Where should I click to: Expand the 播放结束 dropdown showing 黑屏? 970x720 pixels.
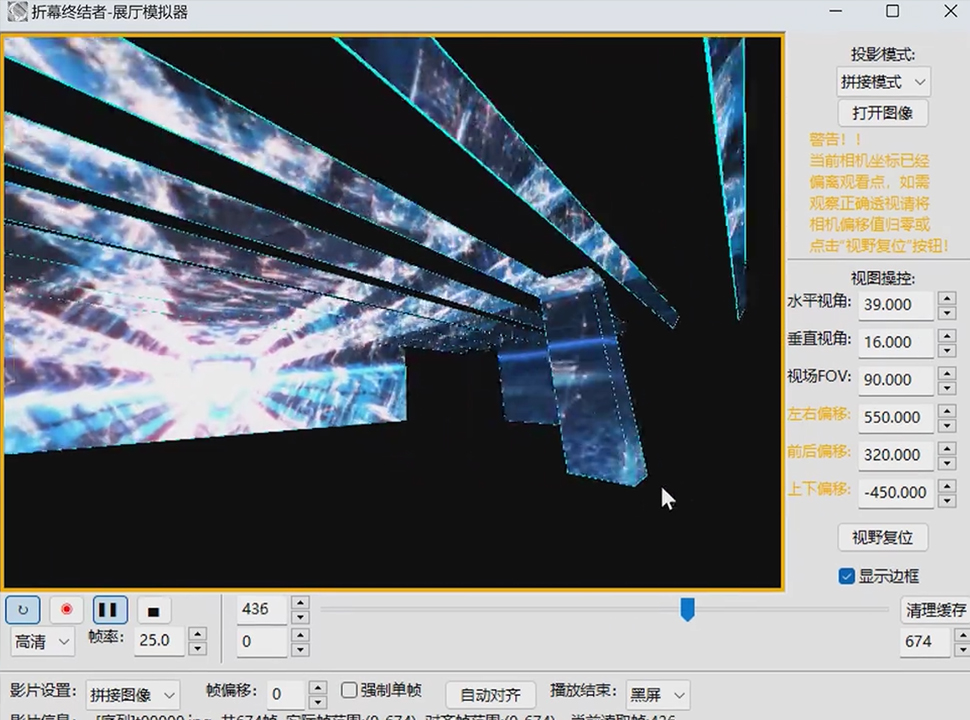658,694
